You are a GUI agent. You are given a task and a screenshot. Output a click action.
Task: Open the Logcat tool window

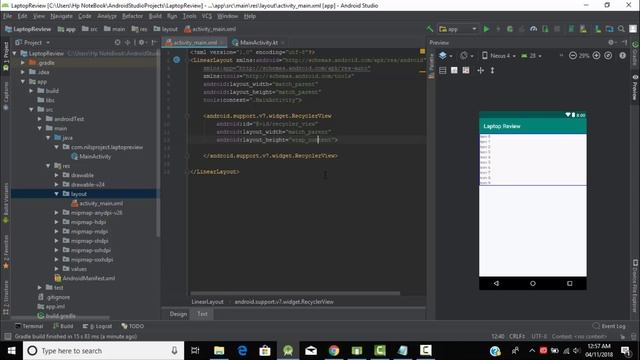[98, 326]
